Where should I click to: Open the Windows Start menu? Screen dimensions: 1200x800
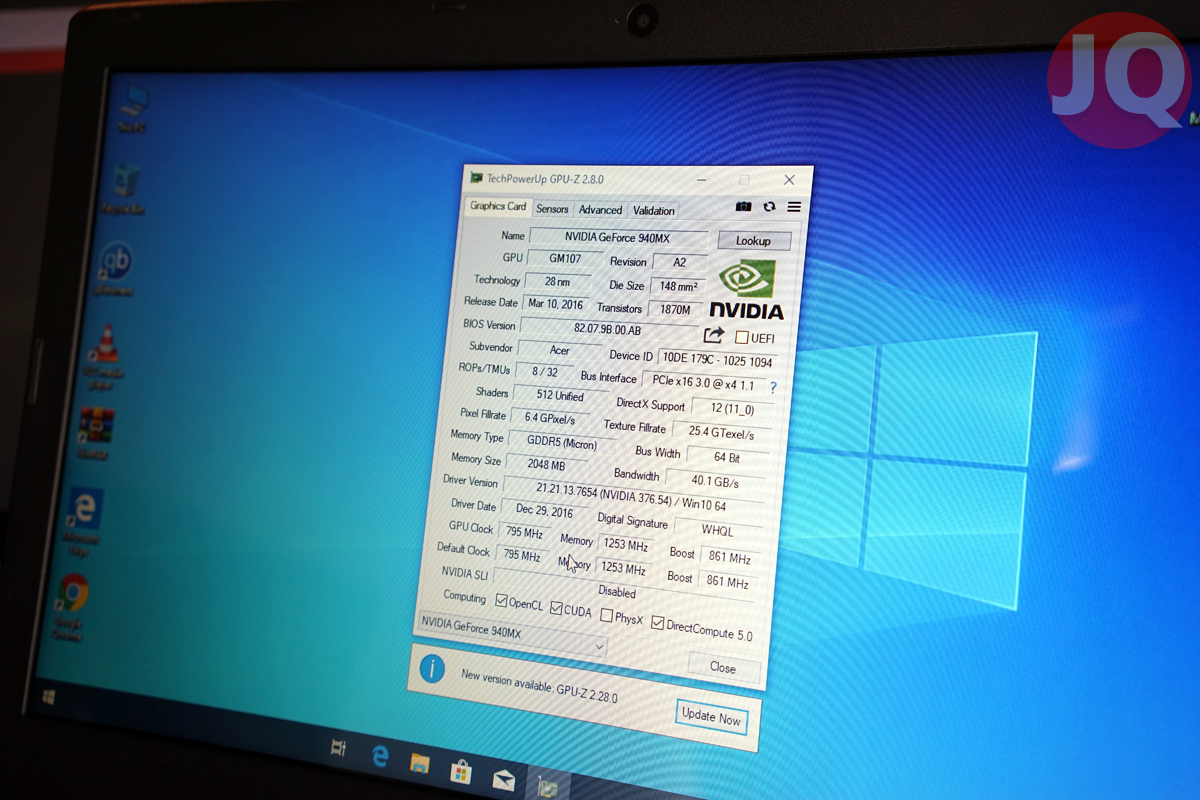pos(47,695)
